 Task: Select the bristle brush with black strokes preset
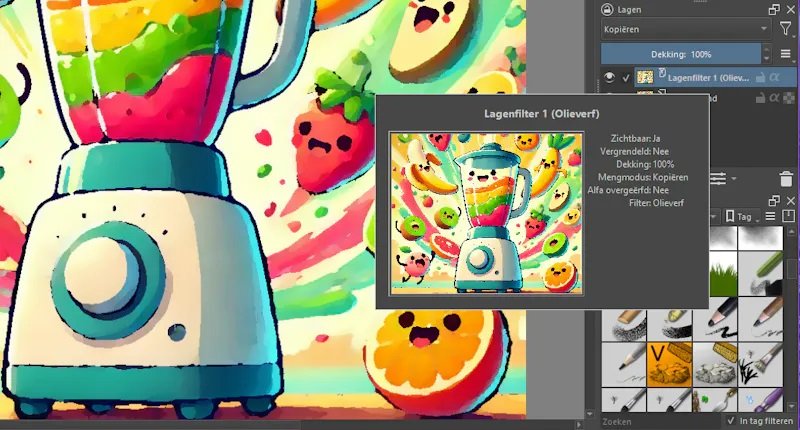[x=760, y=364]
